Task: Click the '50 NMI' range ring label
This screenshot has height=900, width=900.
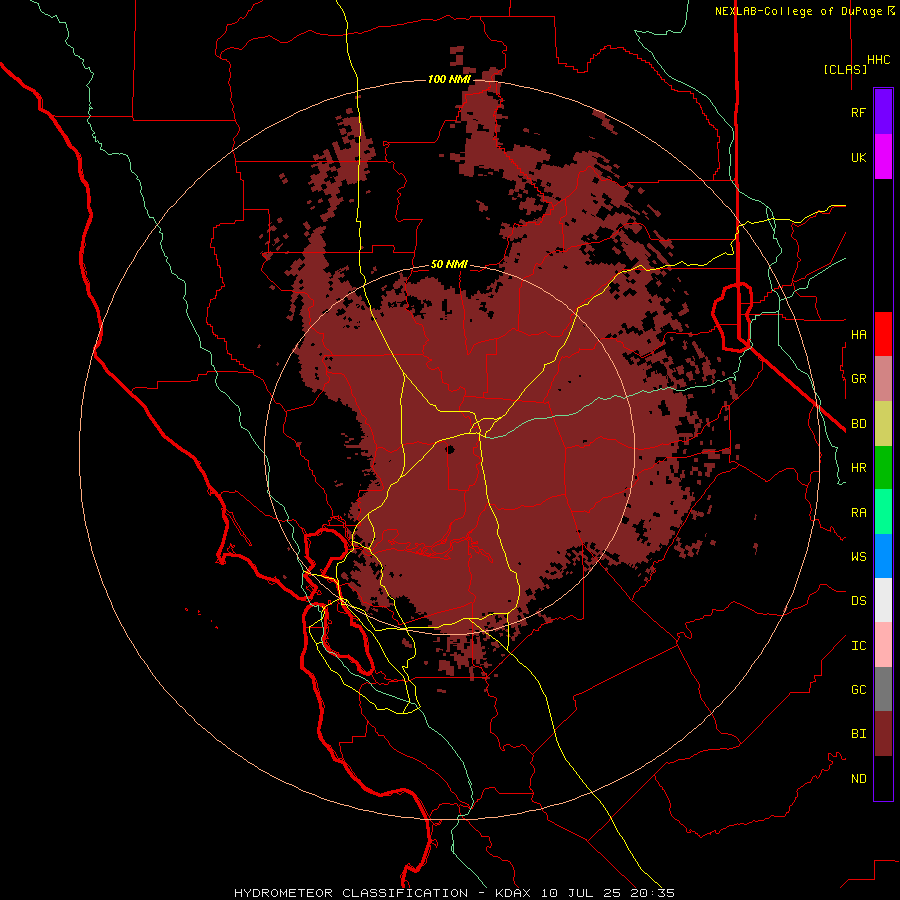Action: 449,264
